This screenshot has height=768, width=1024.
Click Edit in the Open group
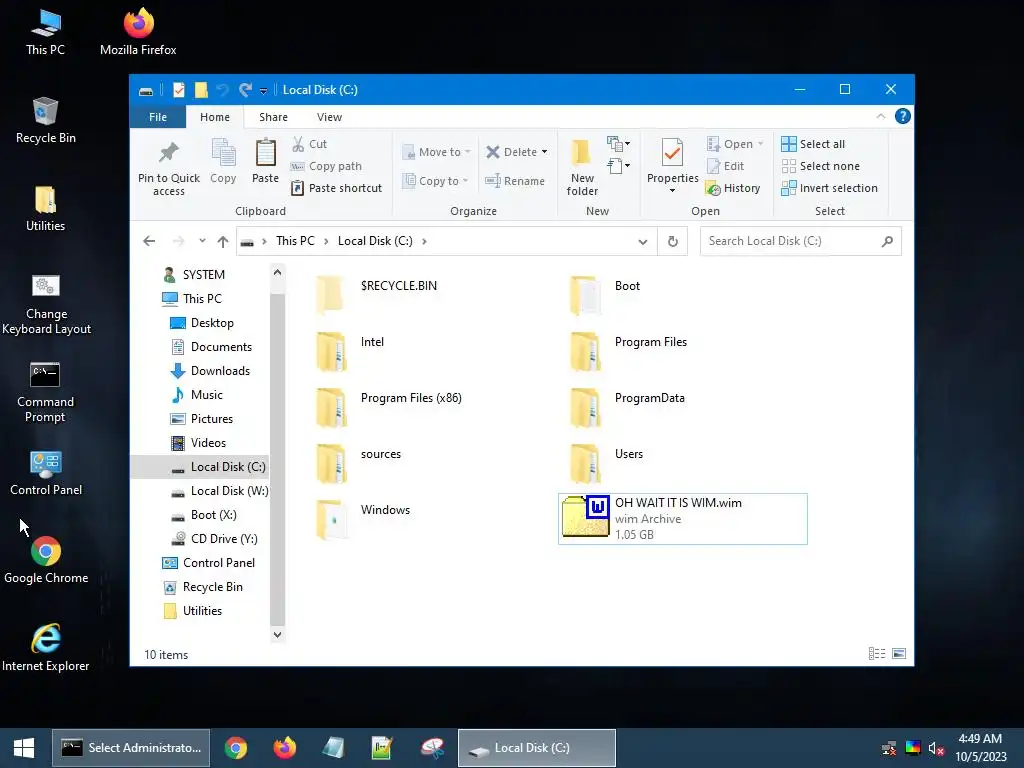(x=726, y=166)
